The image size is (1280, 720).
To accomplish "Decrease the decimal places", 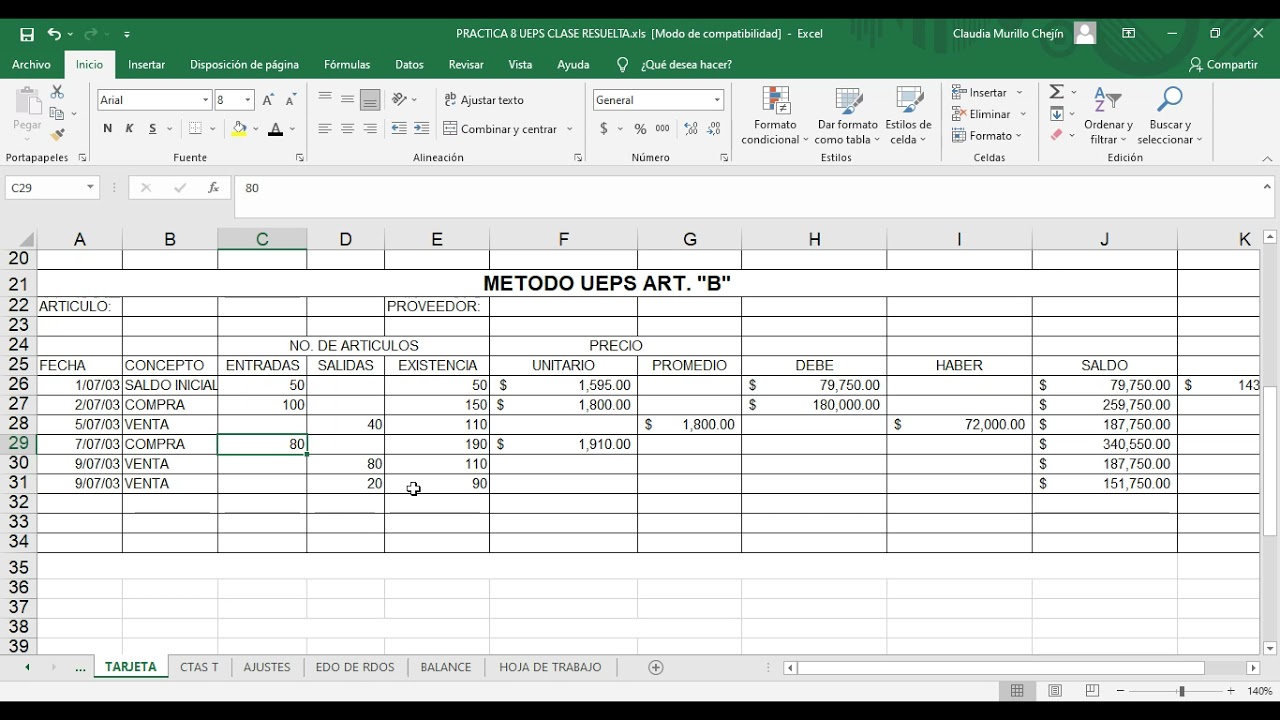I will pos(714,129).
